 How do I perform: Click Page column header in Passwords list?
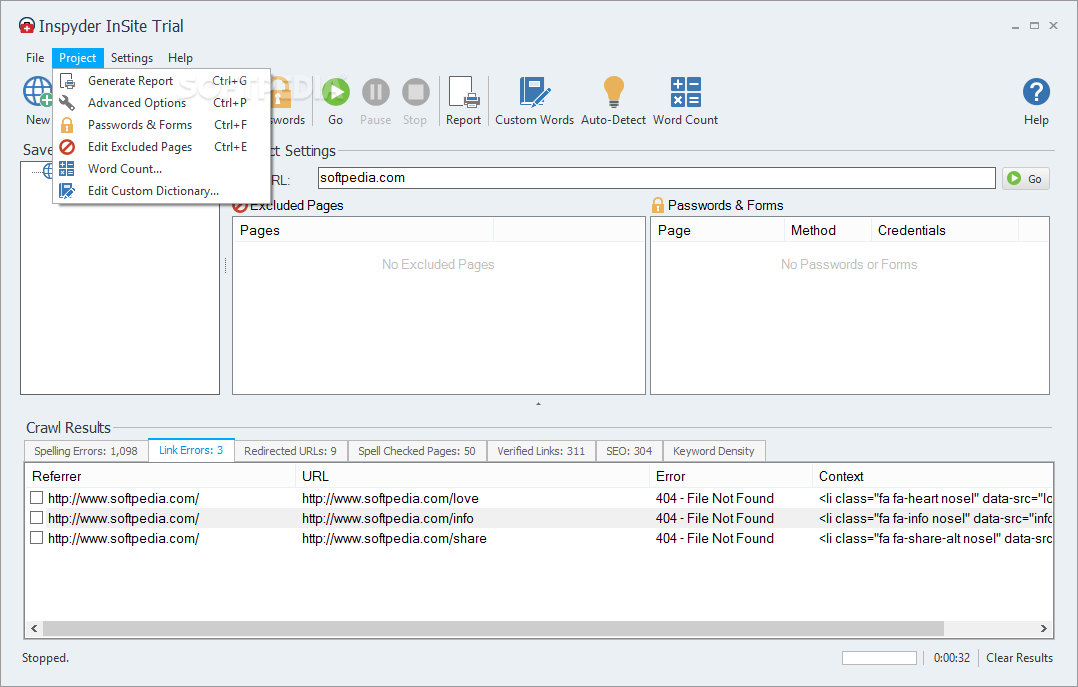(x=717, y=230)
